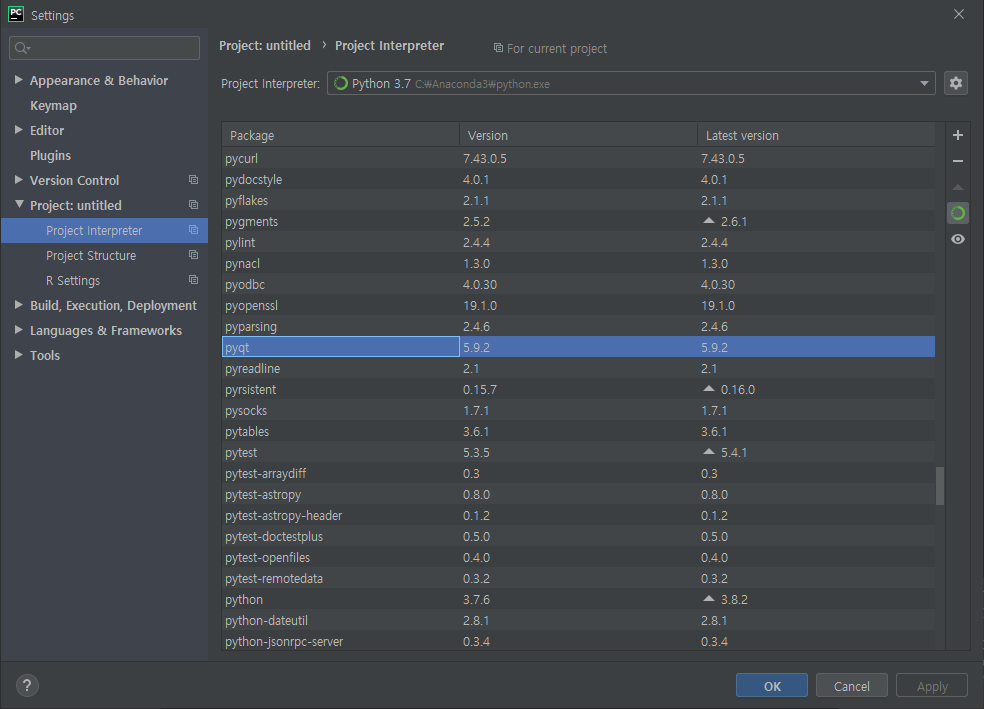Expand the Tools section
Screen dimensions: 984x709
(18, 355)
